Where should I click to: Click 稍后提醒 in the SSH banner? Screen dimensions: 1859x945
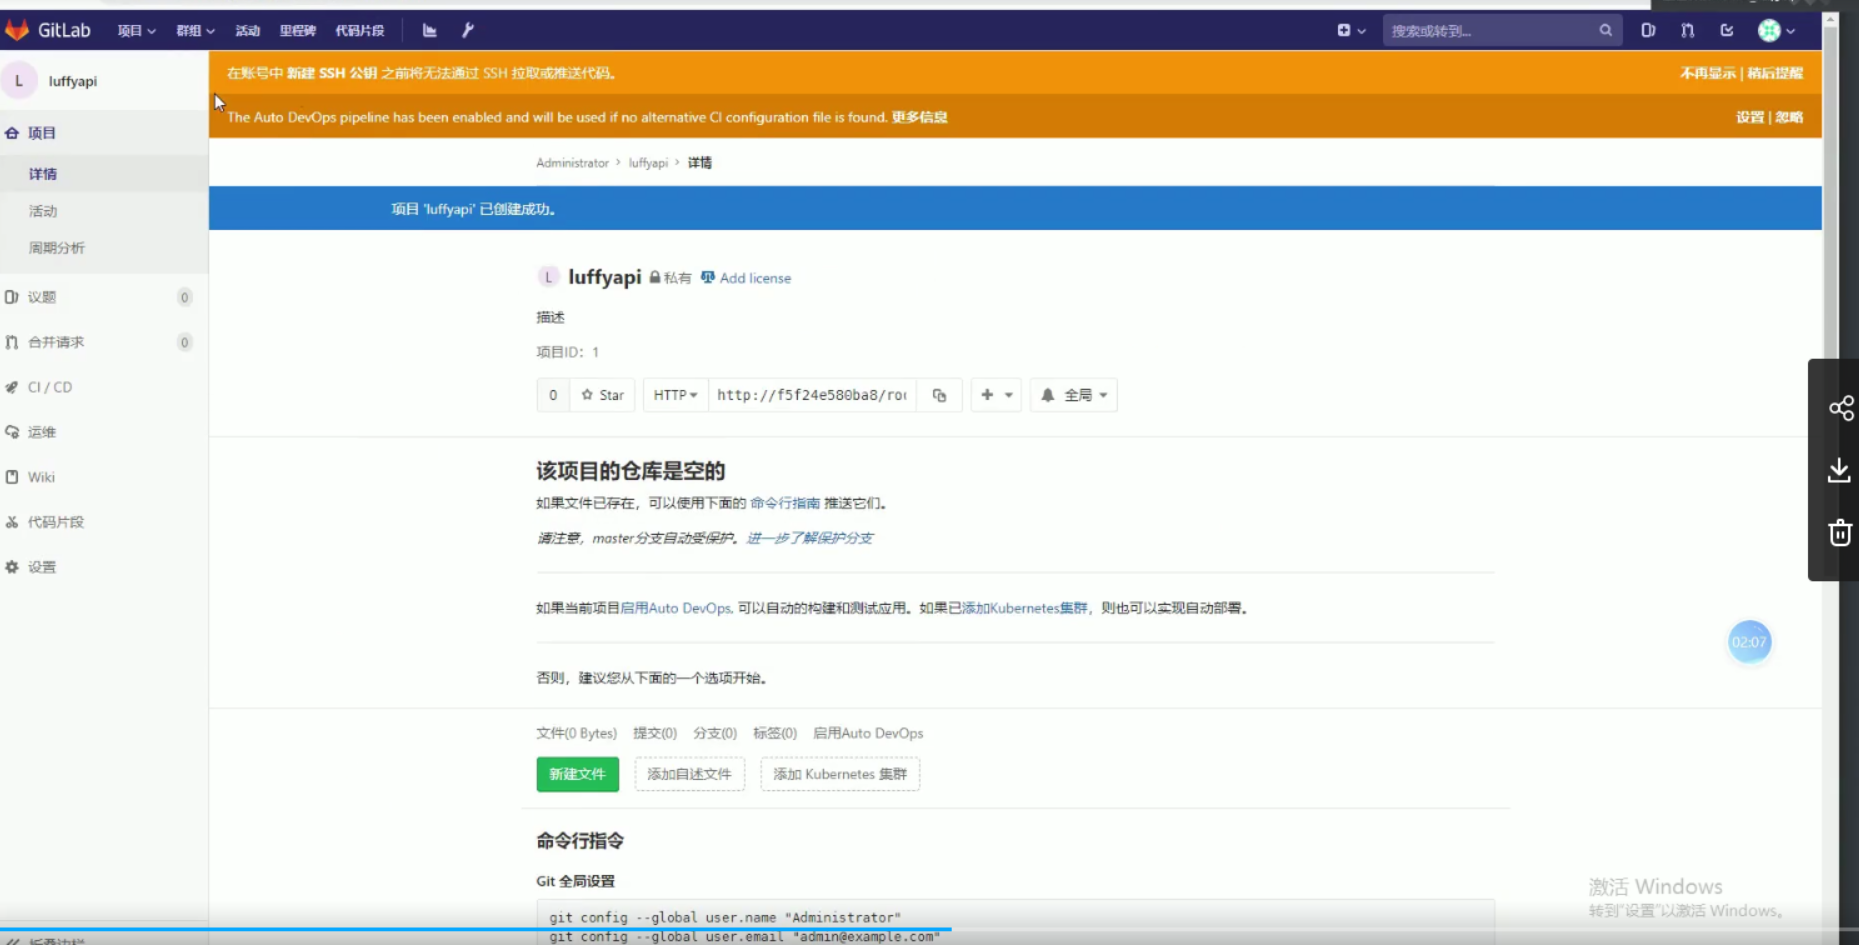1775,73
